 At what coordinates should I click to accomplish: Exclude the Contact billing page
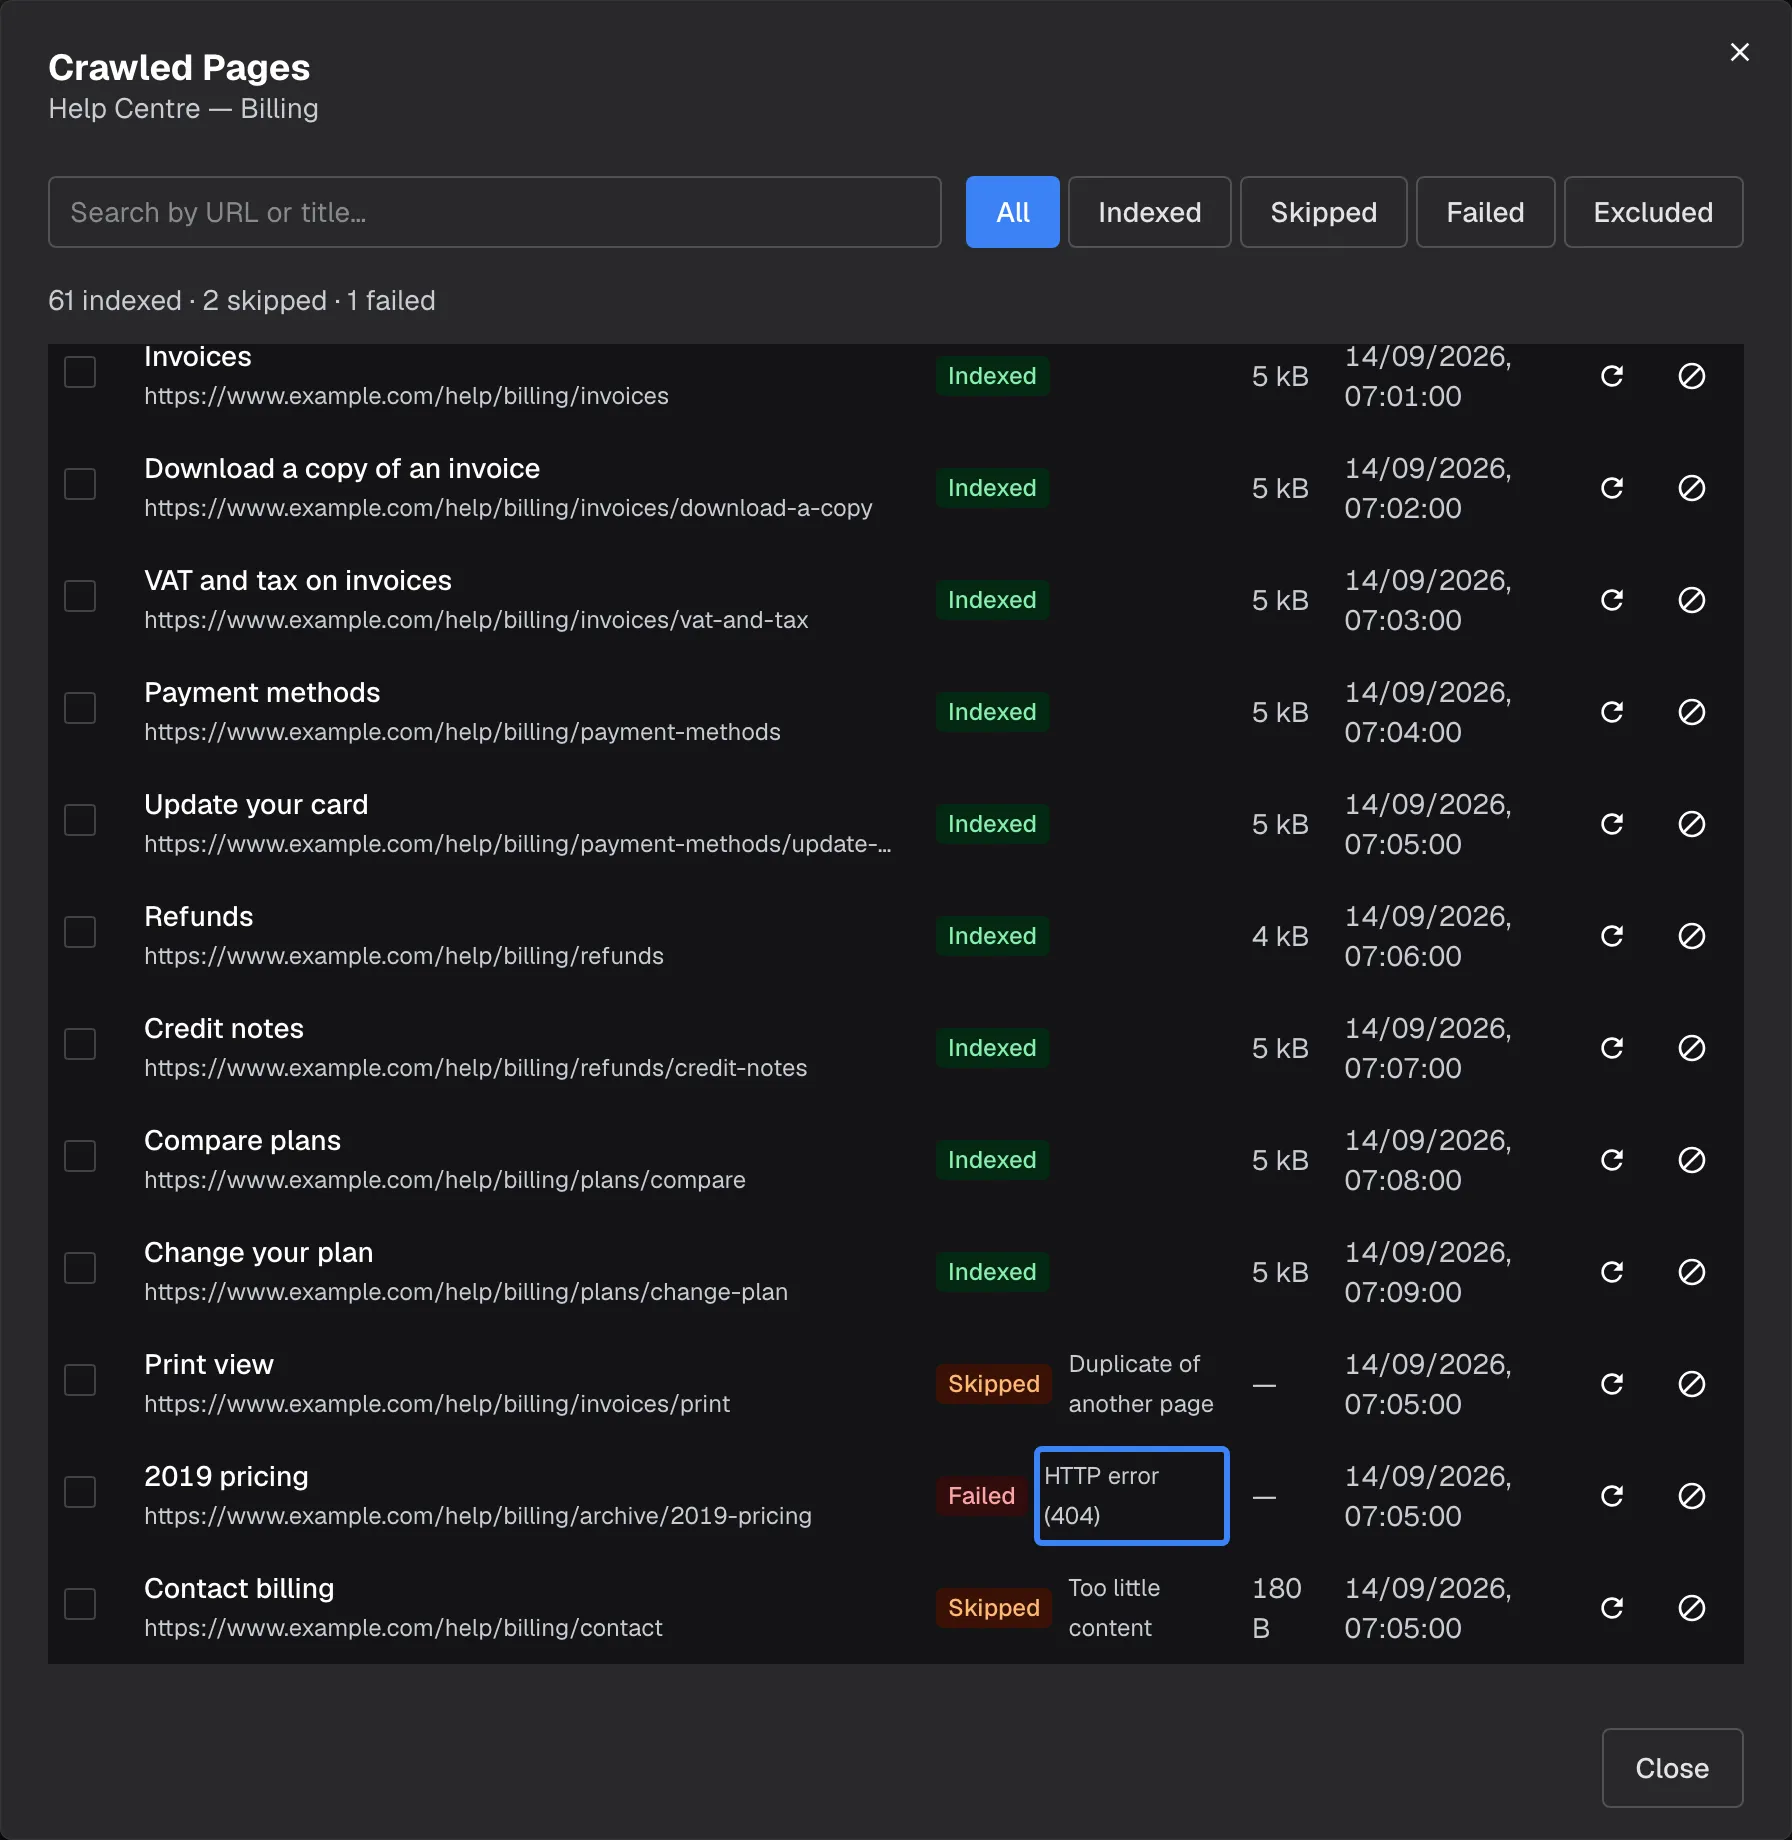coord(1691,1608)
